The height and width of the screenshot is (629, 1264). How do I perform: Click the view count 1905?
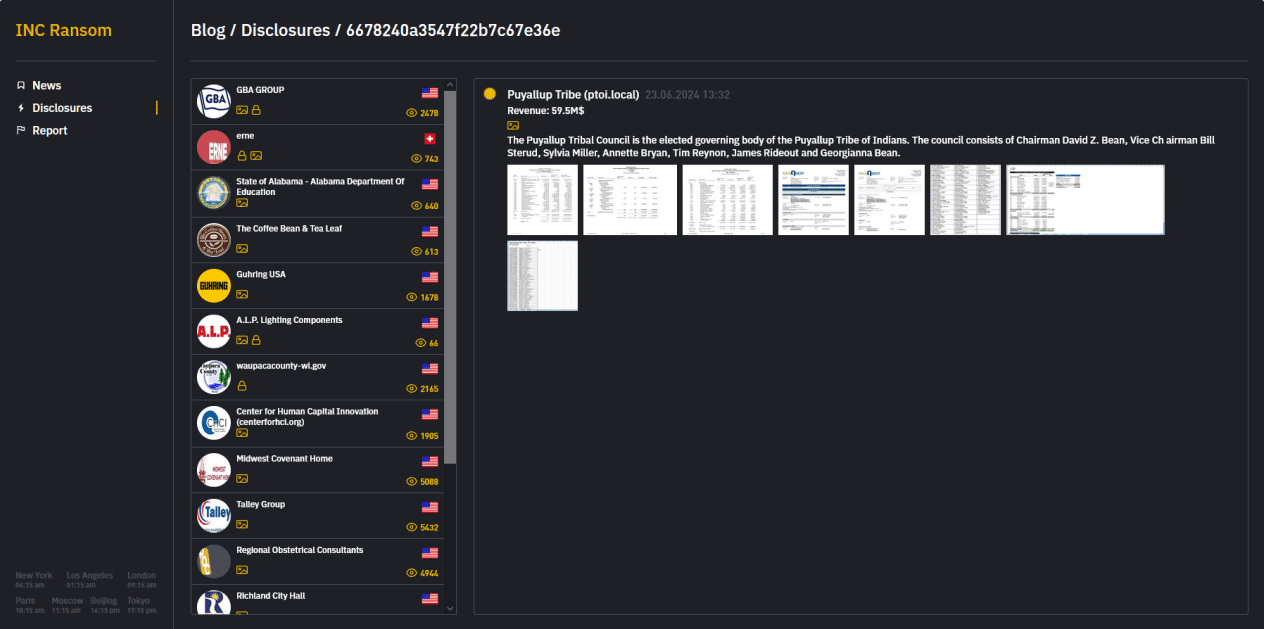(429, 436)
